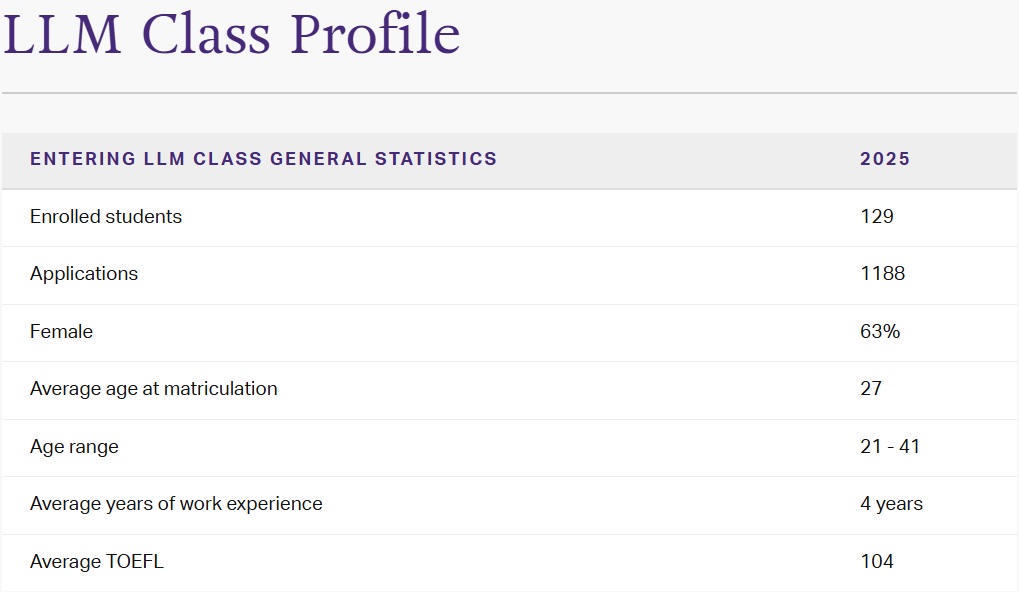Click 'Average years of work experience' label
The image size is (1019, 592).
tap(176, 504)
